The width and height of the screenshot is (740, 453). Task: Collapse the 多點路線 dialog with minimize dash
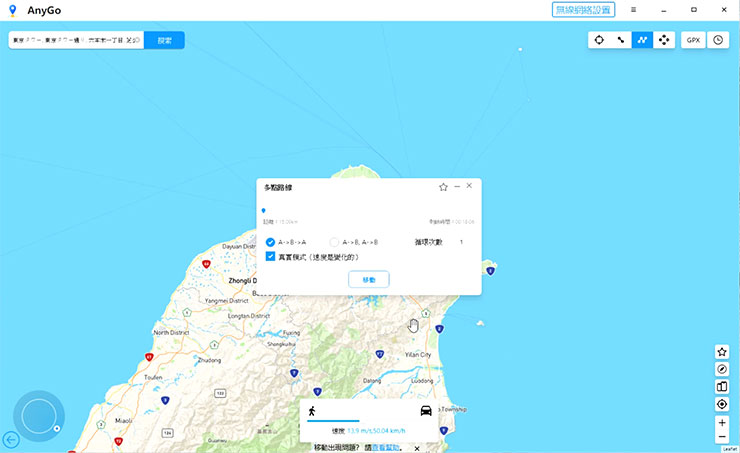click(457, 187)
